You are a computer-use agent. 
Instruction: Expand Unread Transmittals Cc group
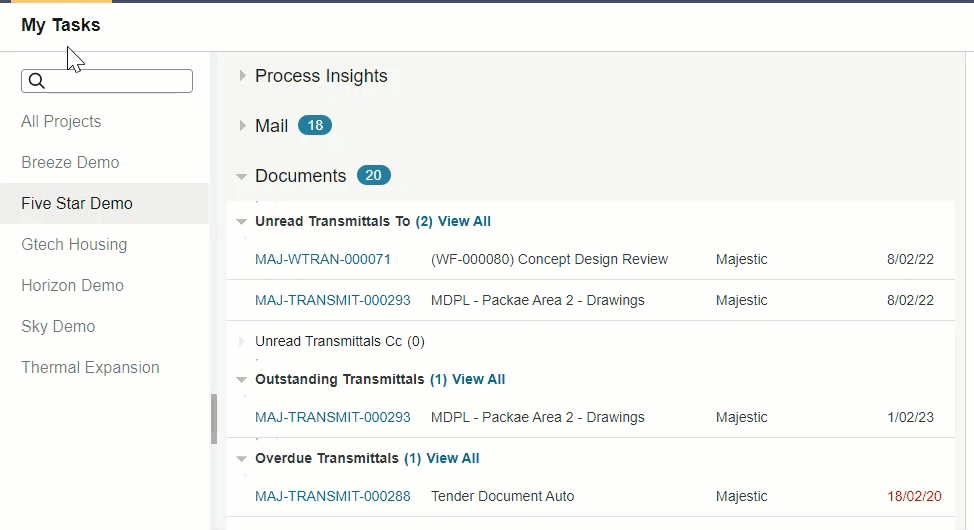pos(242,341)
